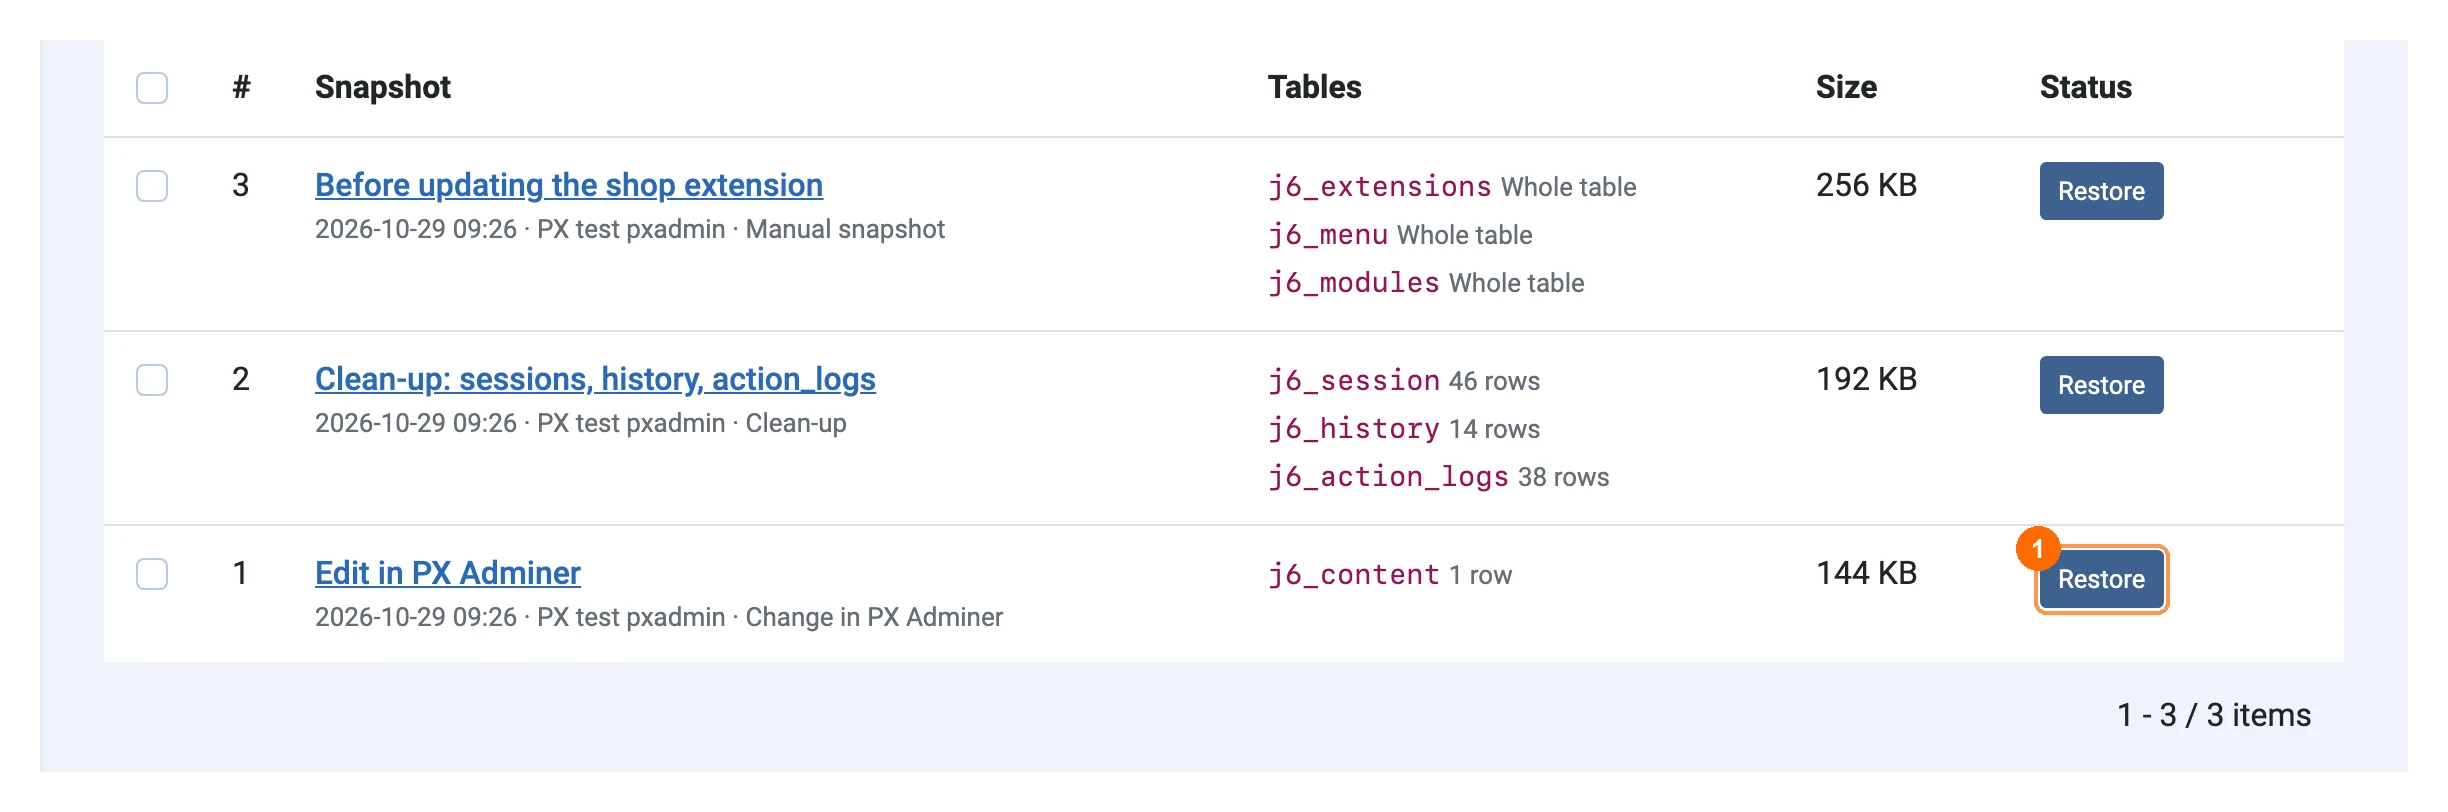Open the 'Edit in PX Adminer' snapshot
The width and height of the screenshot is (2448, 812).
coord(447,573)
